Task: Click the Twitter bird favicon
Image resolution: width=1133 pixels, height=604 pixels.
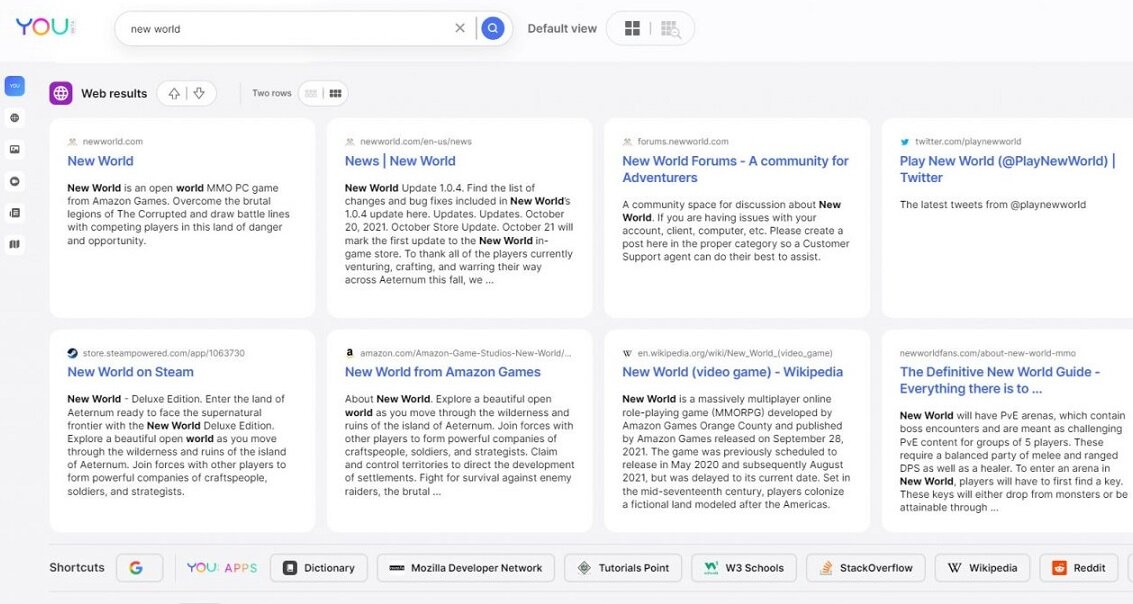Action: click(905, 142)
